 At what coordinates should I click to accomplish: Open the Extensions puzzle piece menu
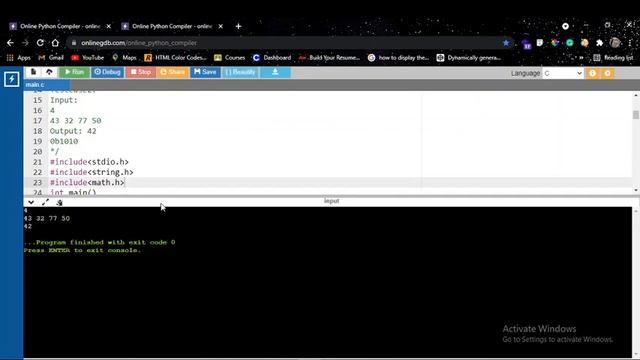[600, 42]
